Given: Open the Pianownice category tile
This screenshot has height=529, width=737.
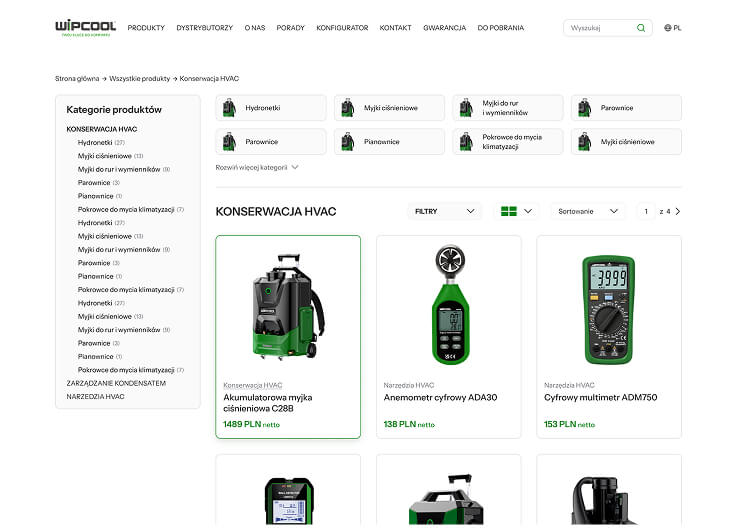Looking at the screenshot, I should (390, 142).
